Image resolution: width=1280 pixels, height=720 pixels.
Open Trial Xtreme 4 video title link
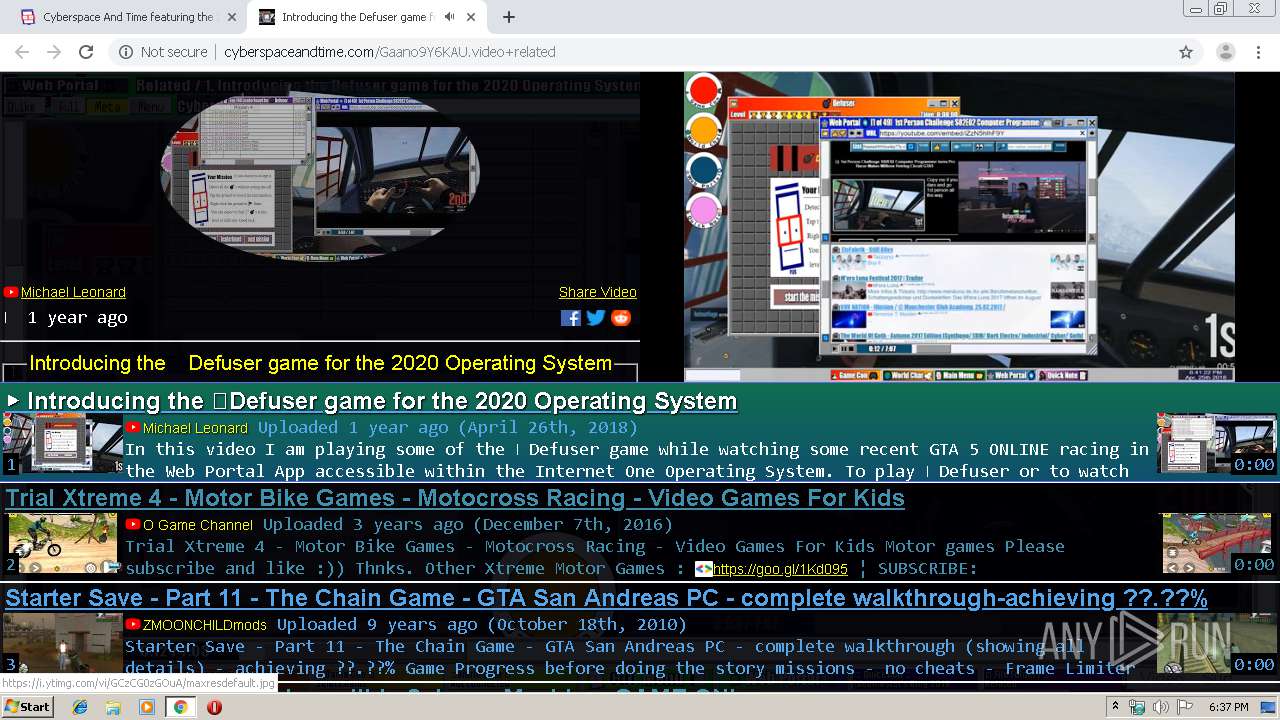455,498
